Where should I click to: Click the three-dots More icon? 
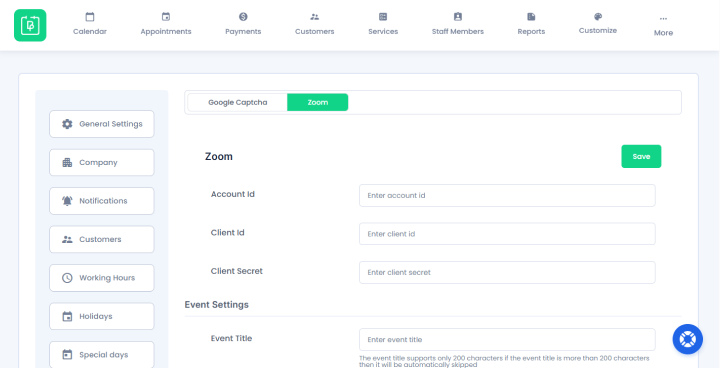point(663,19)
